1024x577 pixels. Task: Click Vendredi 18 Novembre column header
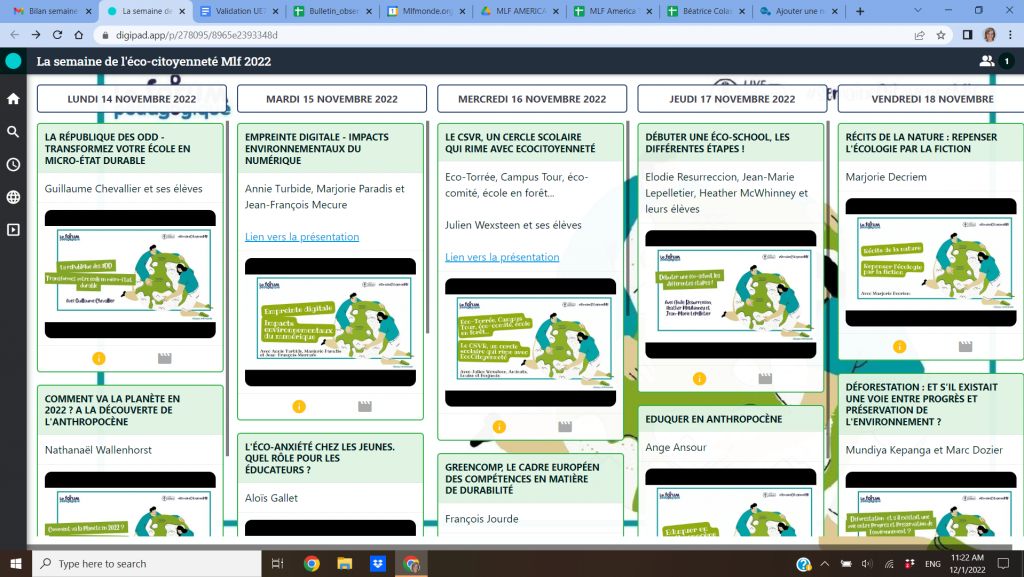(x=932, y=99)
